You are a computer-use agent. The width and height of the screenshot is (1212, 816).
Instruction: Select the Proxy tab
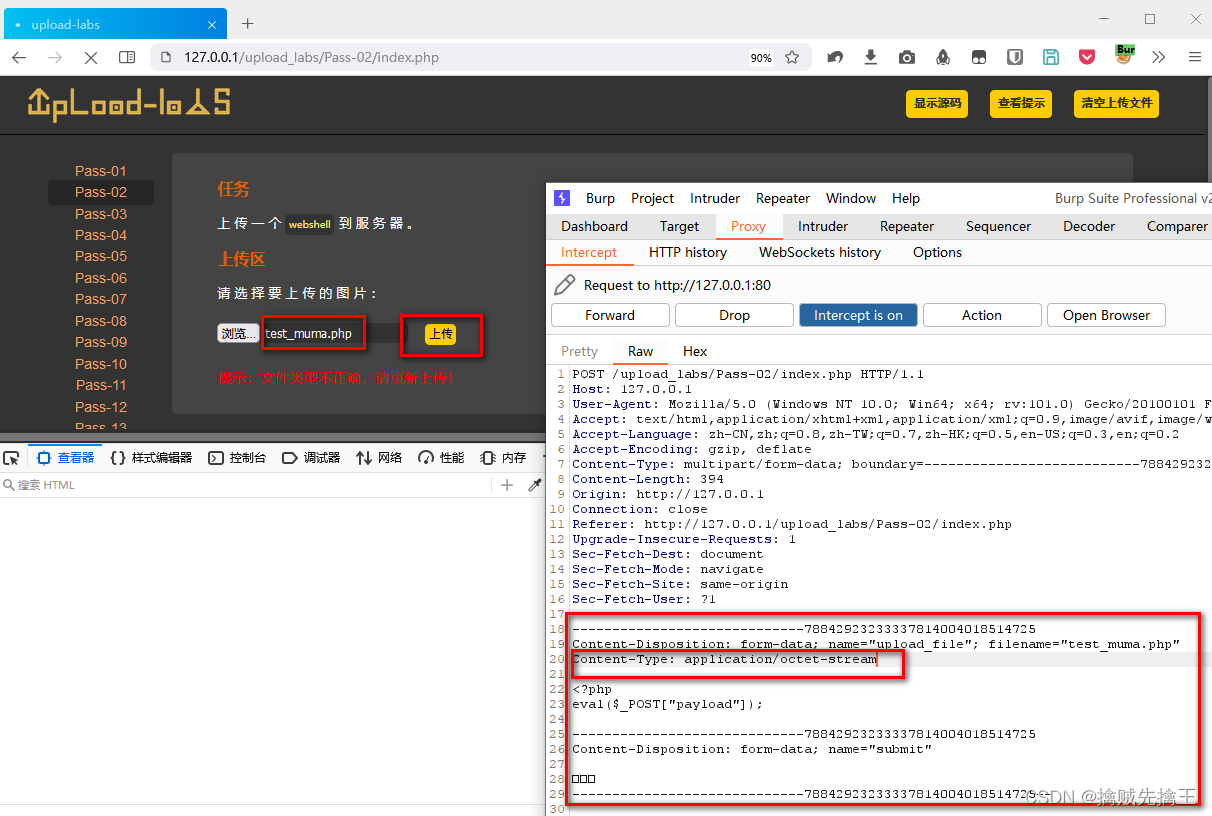[748, 226]
